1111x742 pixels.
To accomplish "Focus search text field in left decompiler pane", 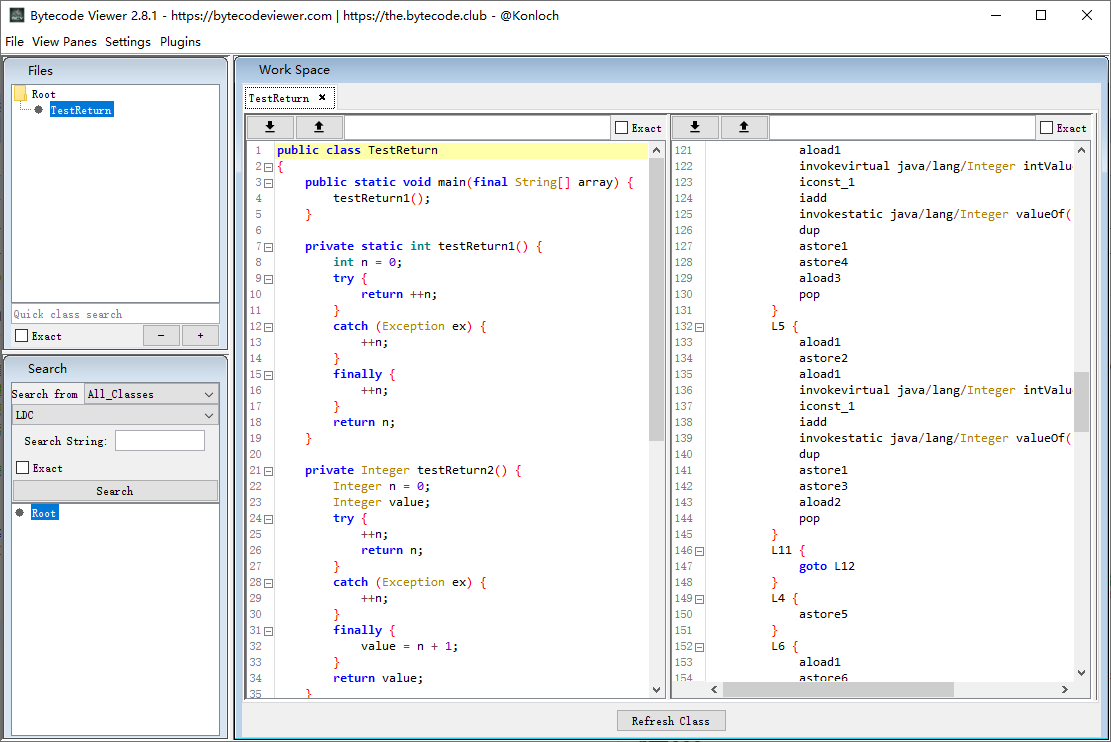I will click(x=478, y=128).
